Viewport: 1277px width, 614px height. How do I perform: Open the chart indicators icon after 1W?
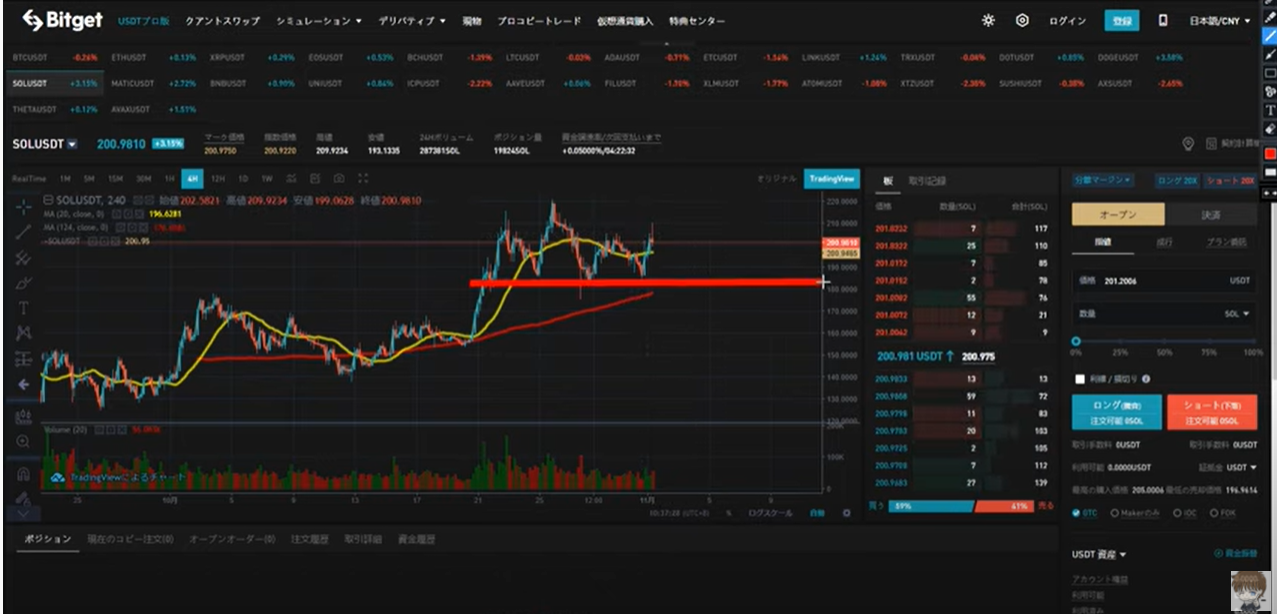click(291, 178)
